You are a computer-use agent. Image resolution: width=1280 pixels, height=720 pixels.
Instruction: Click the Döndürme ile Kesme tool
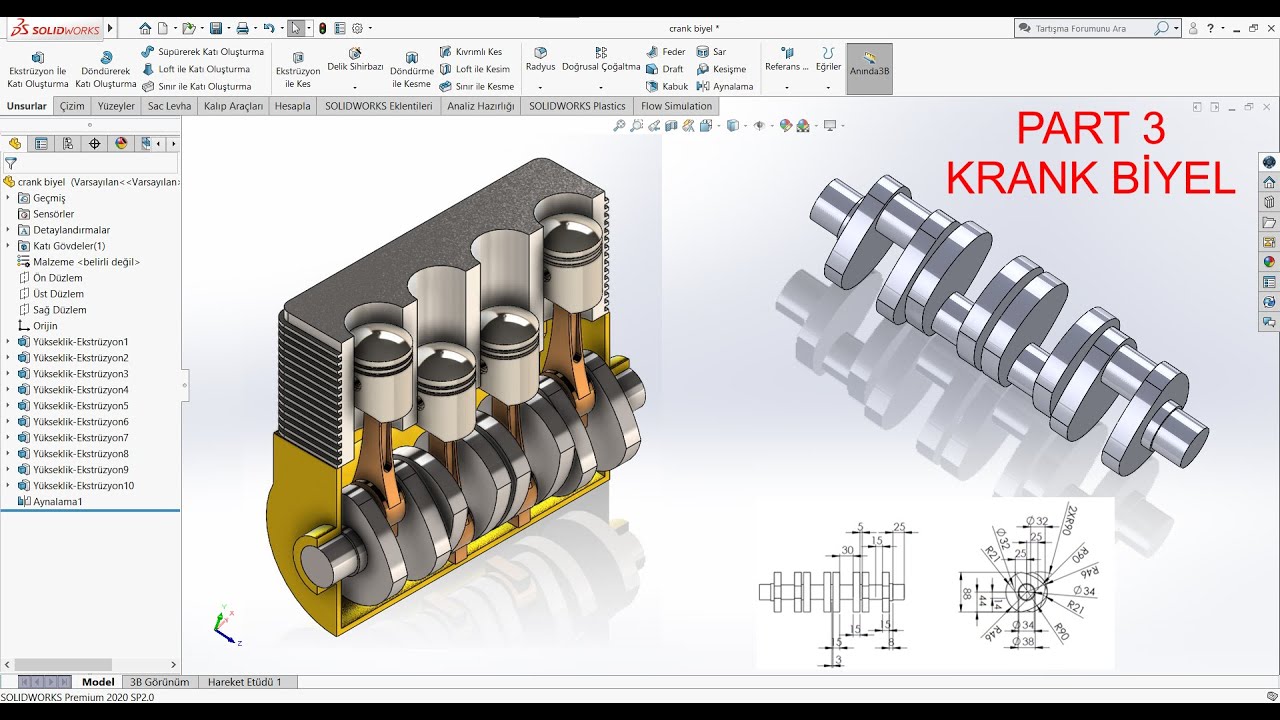(412, 69)
